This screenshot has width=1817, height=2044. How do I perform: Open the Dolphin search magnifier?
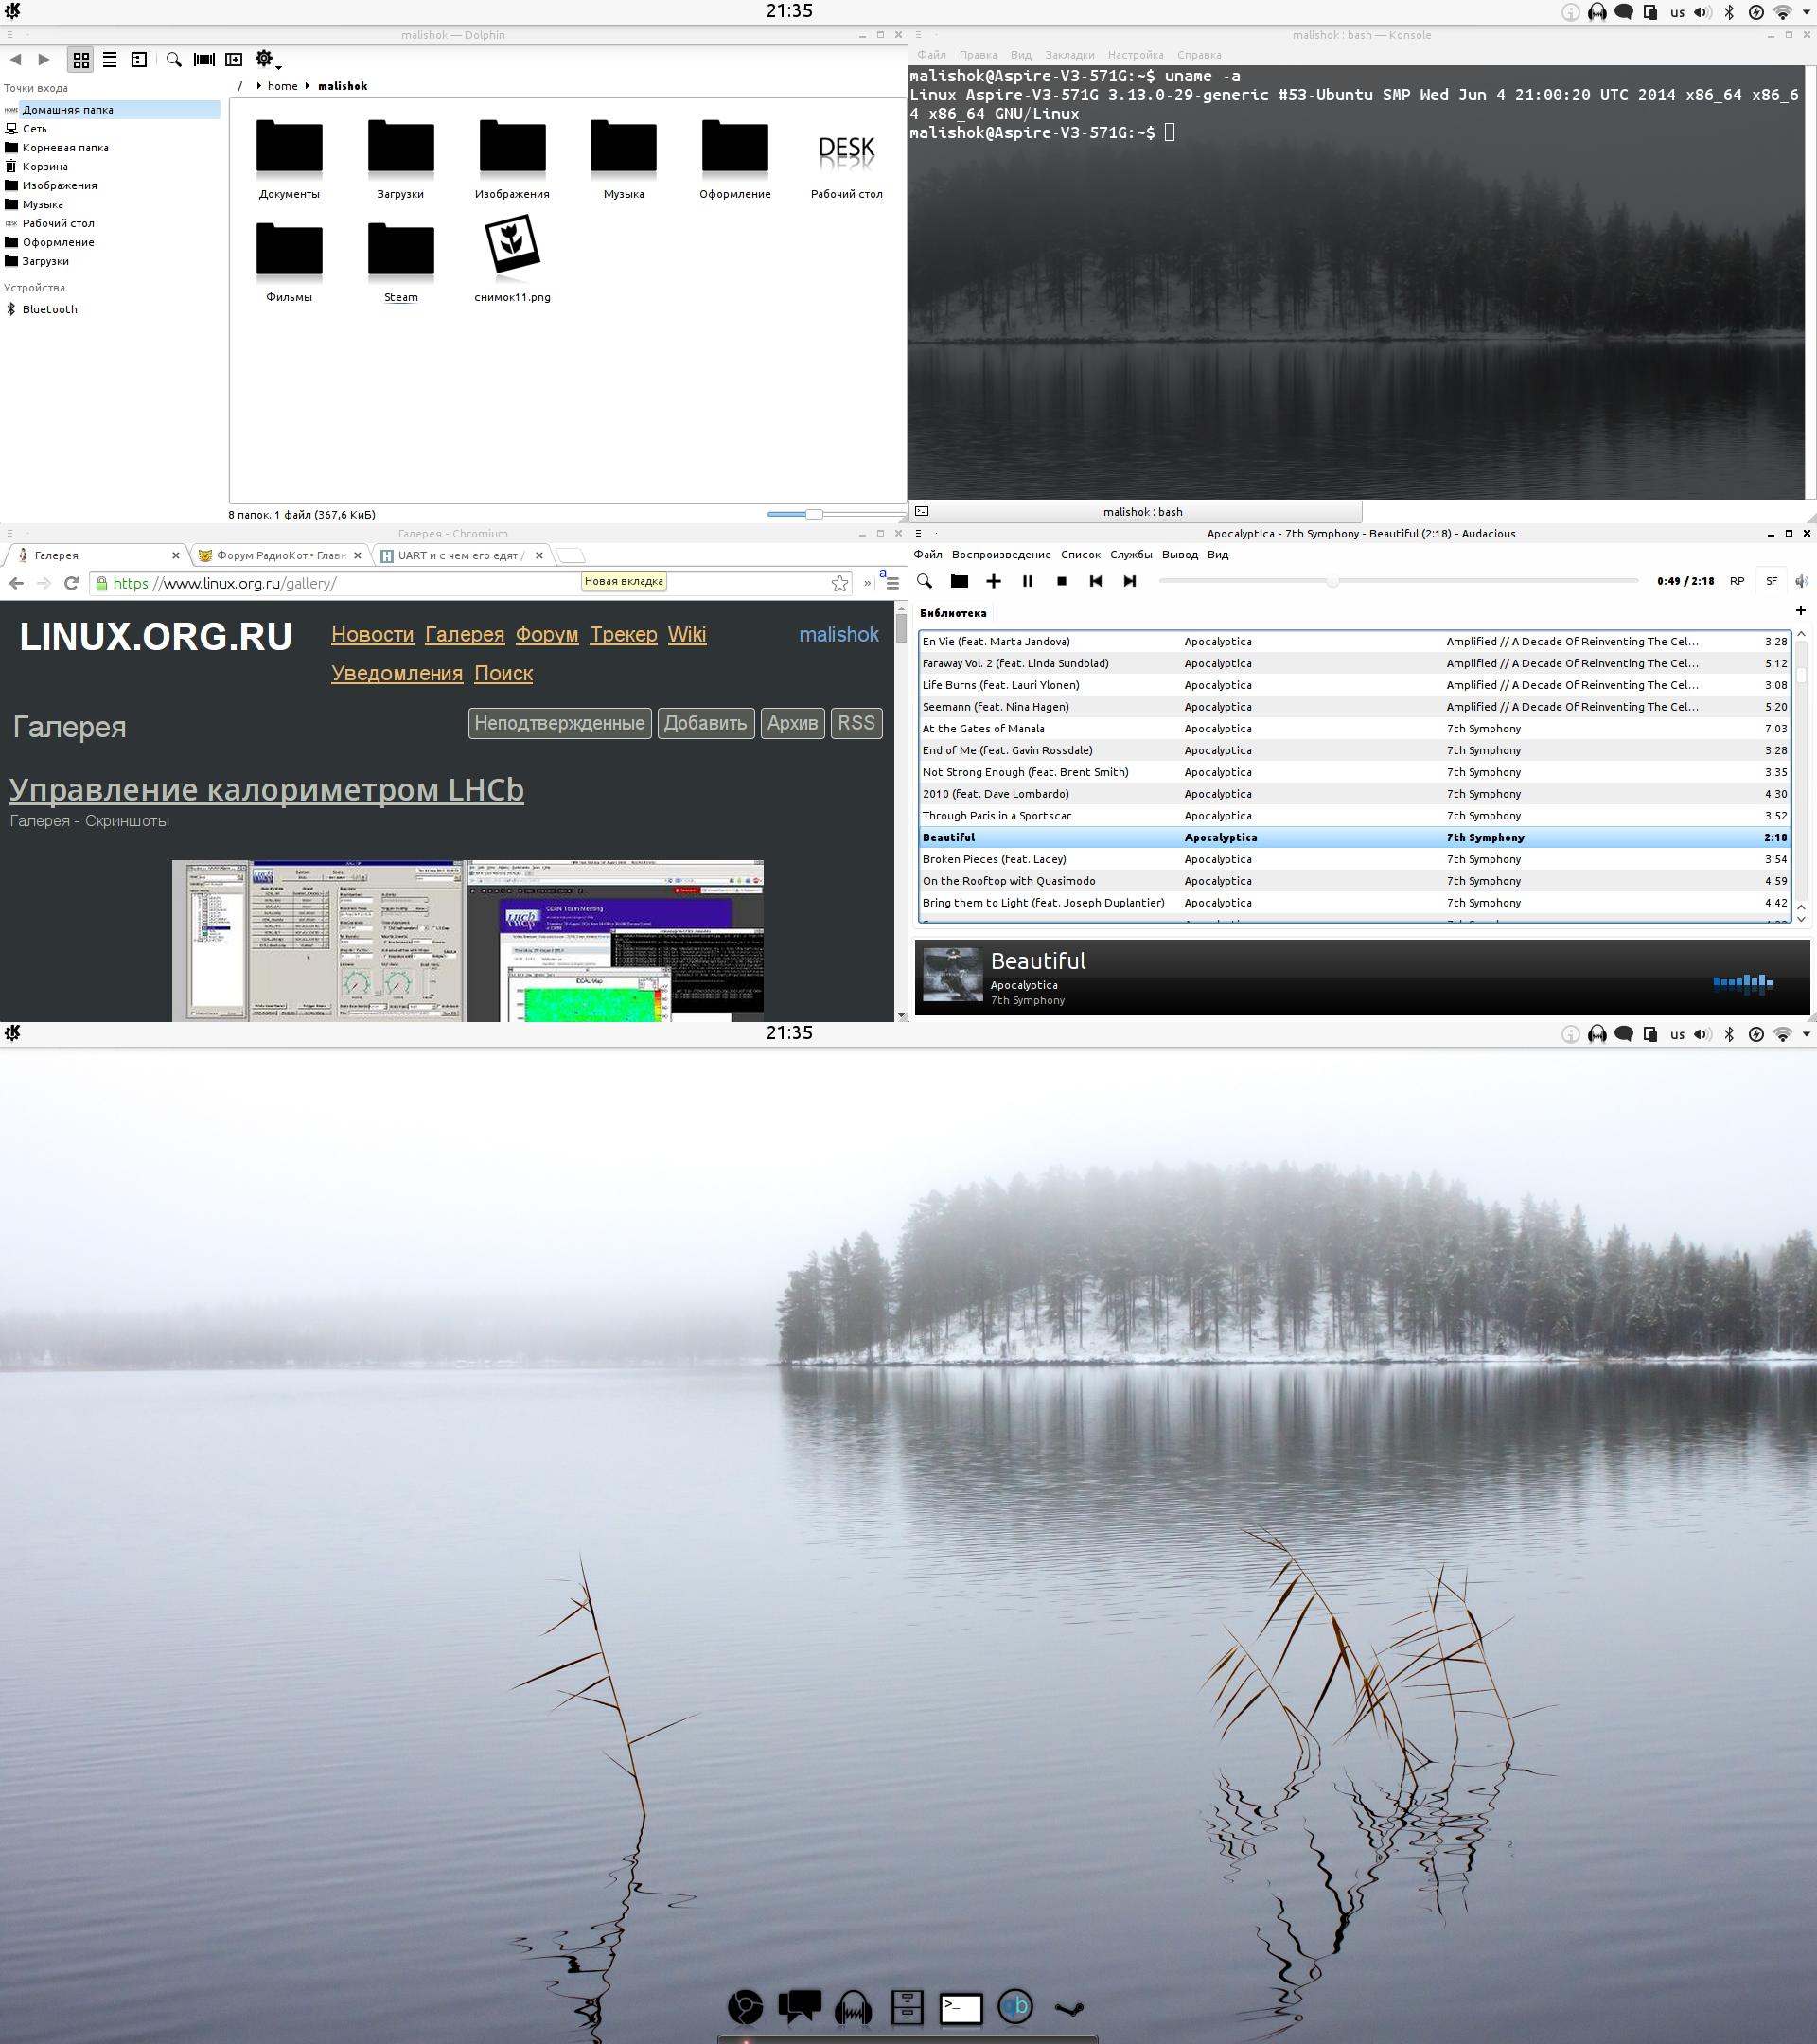point(174,60)
